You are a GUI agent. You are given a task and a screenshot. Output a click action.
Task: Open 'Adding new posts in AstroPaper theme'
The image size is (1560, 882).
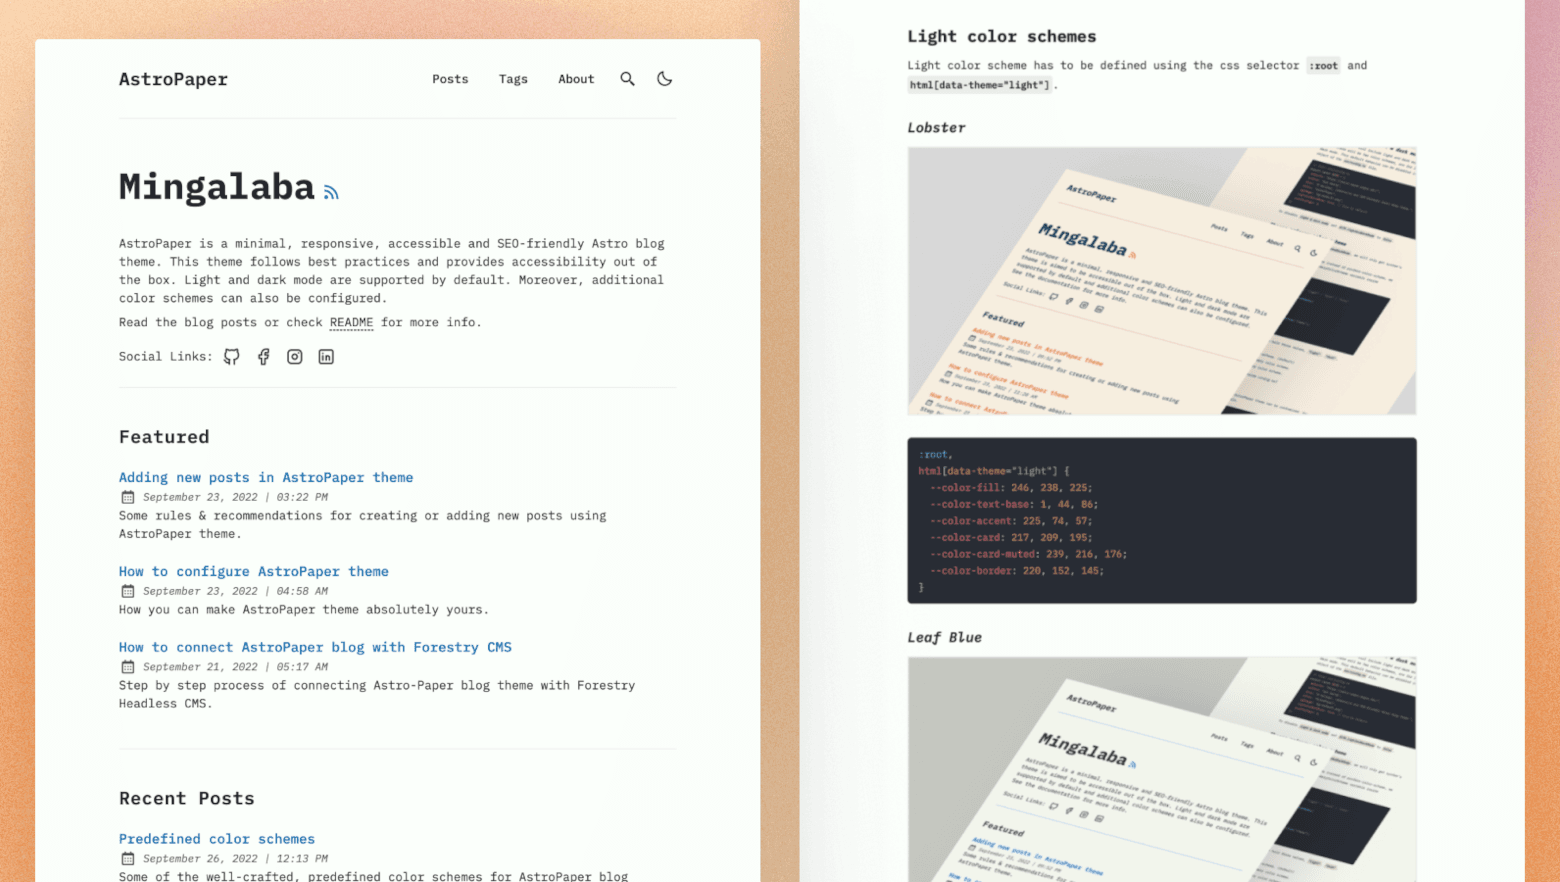pos(266,477)
